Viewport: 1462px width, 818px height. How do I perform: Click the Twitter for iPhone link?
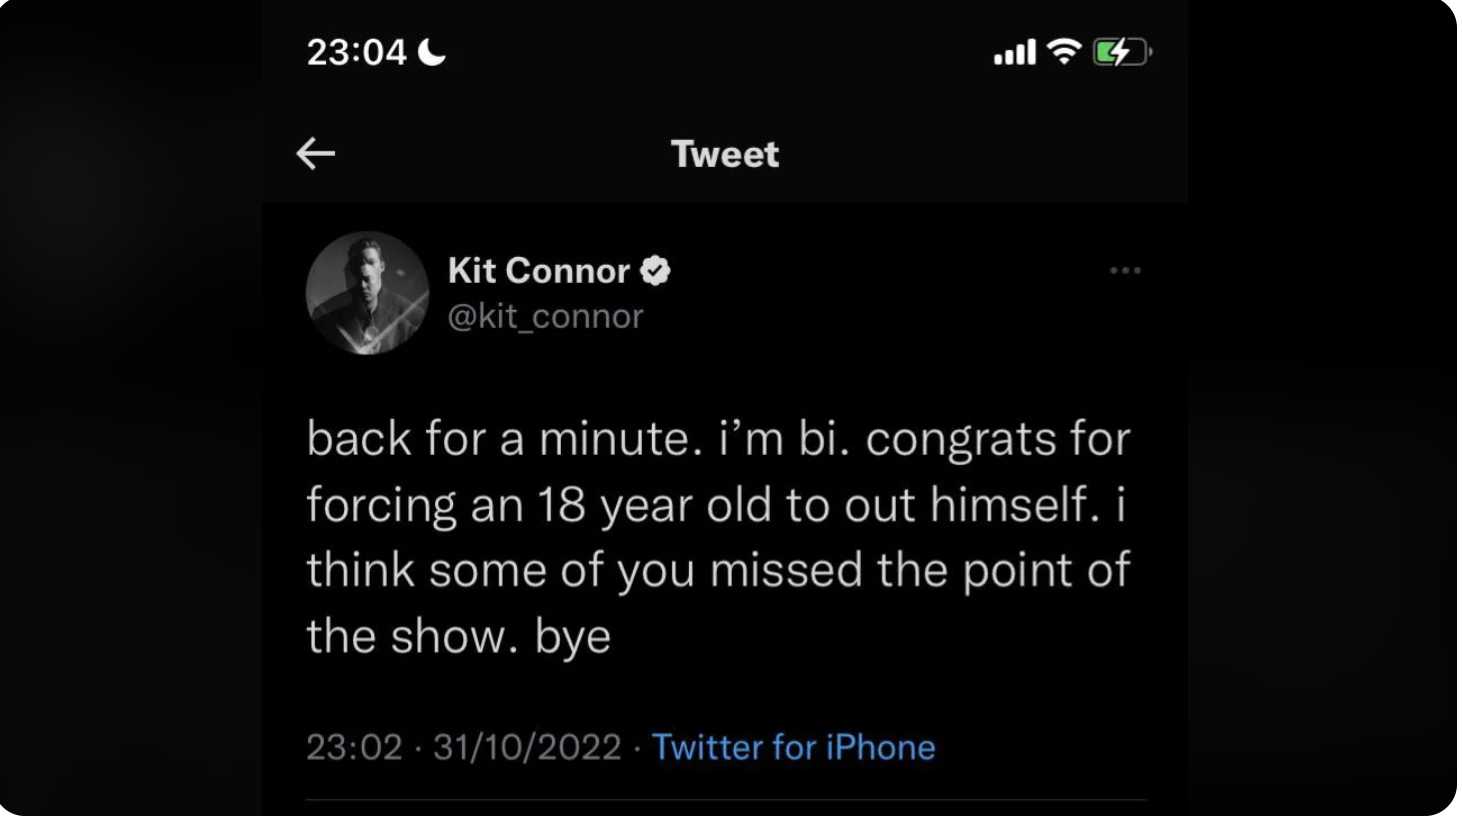pyautogui.click(x=793, y=747)
